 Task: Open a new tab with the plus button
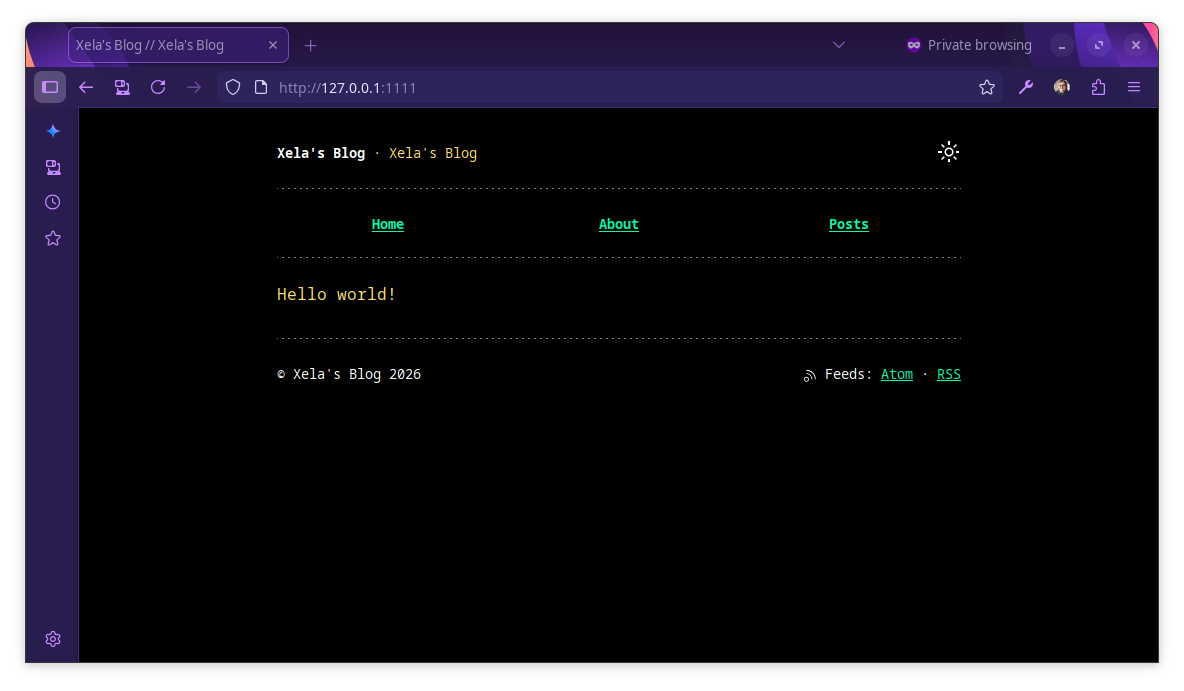click(x=310, y=45)
